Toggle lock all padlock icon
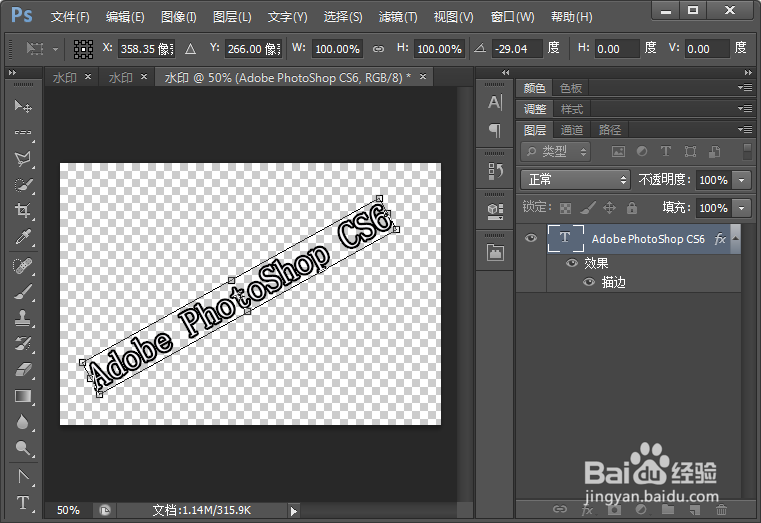Viewport: 761px width, 523px height. click(x=631, y=208)
